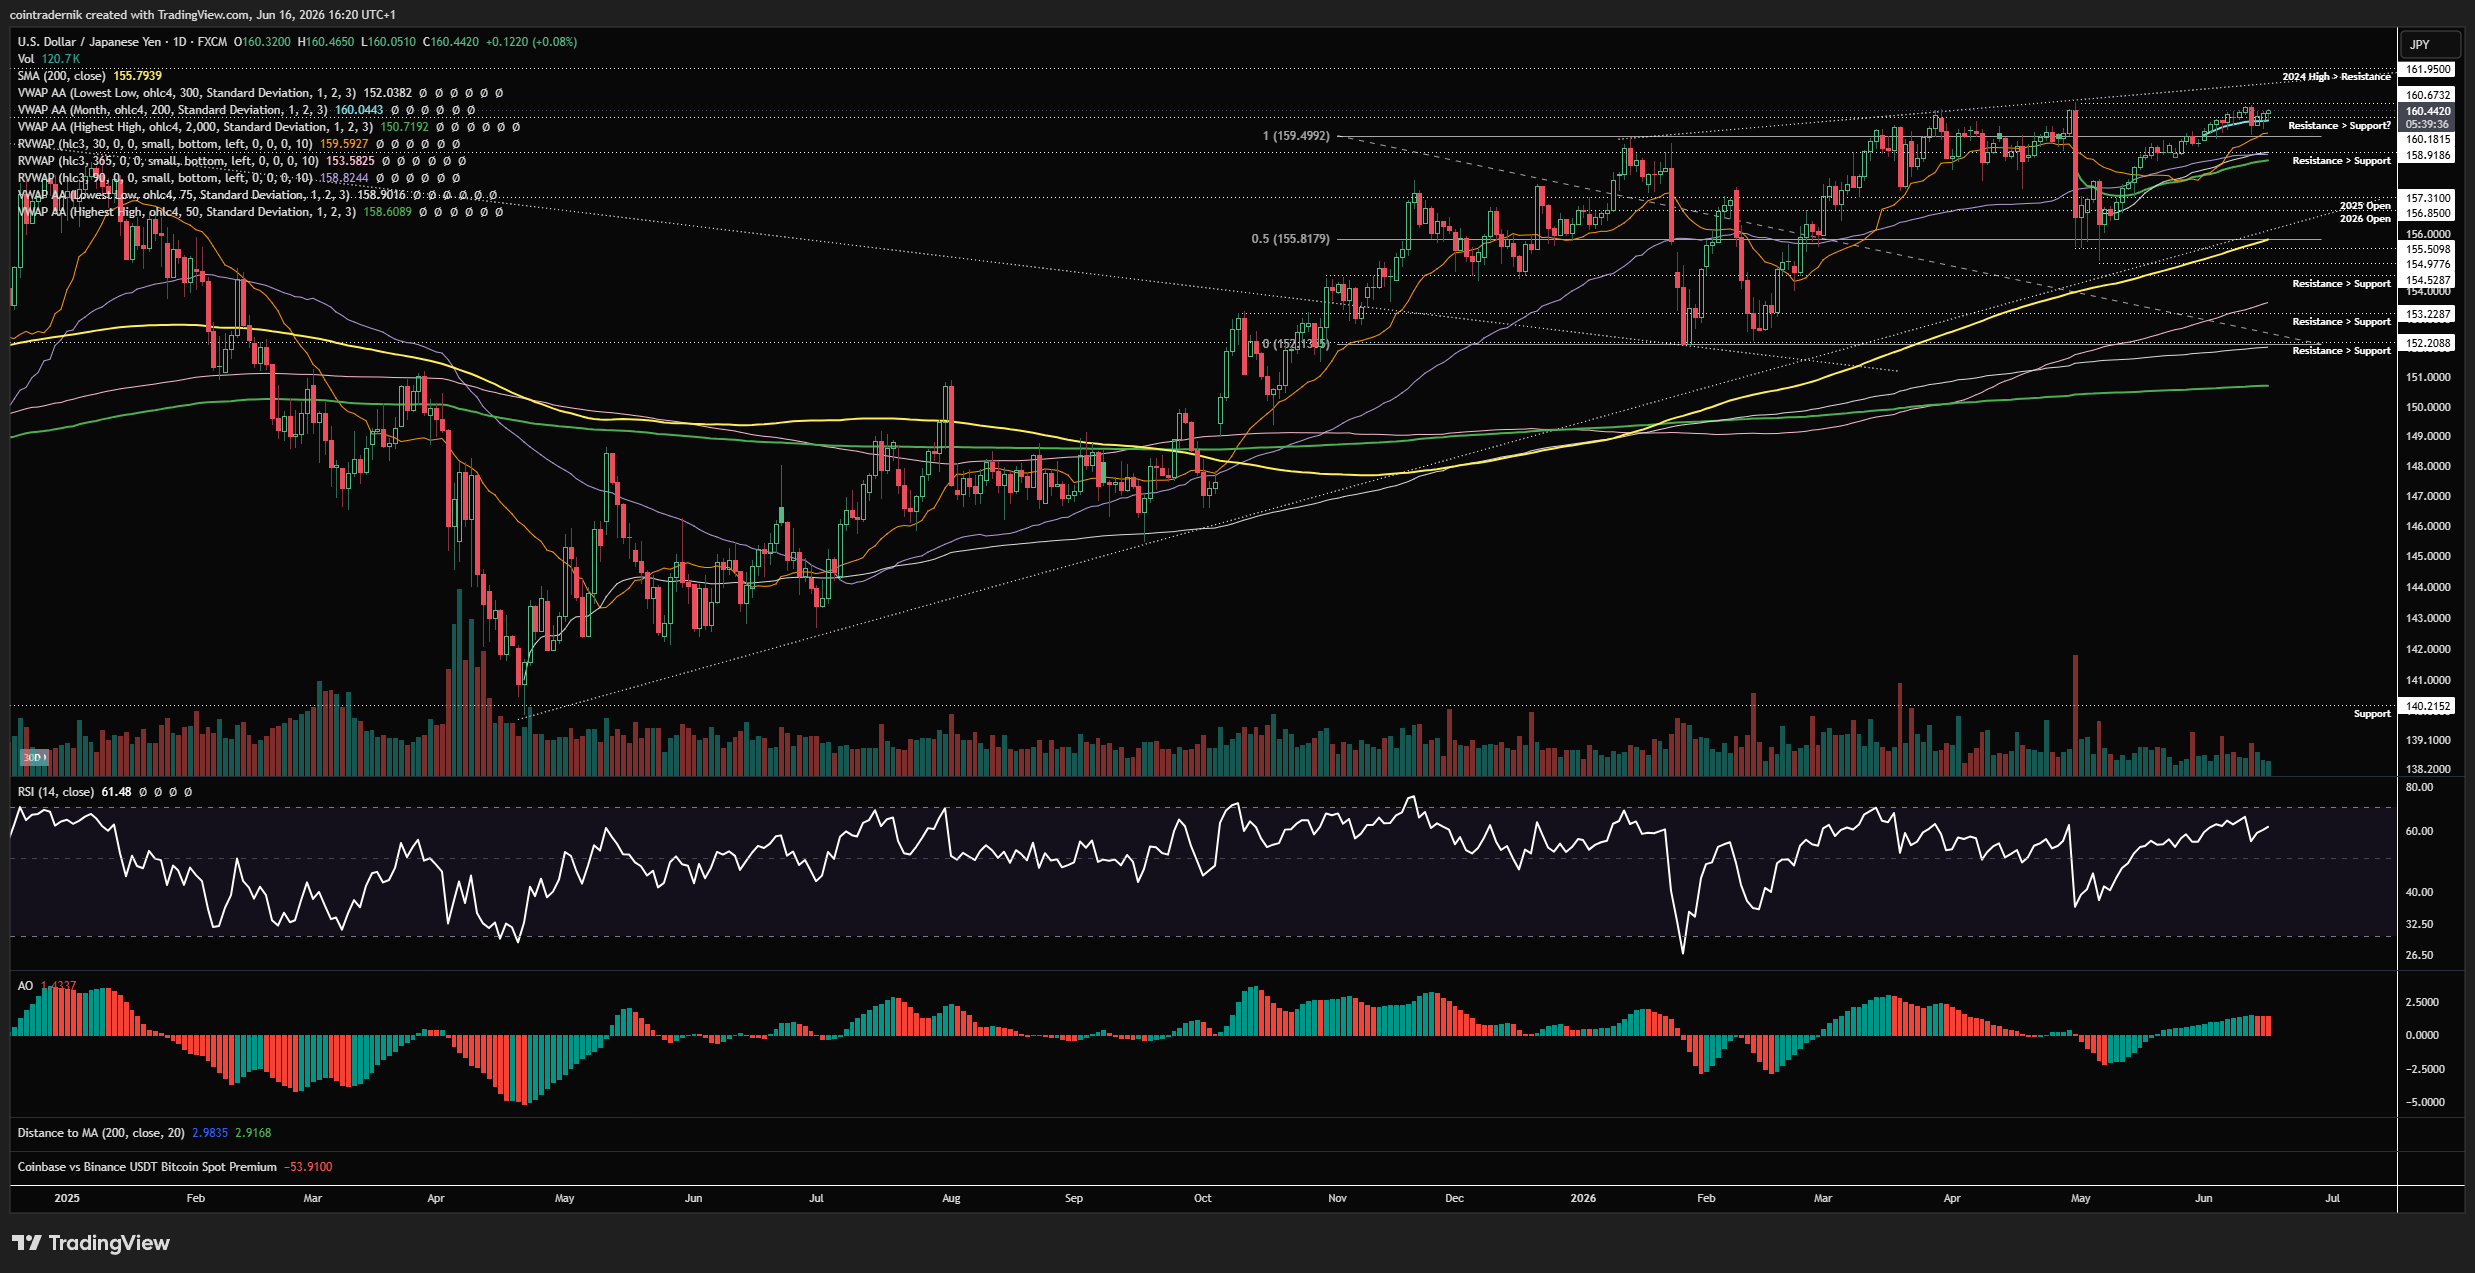The width and height of the screenshot is (2475, 1273).
Task: Select the 'Support' annotation near 140.2152
Action: coord(2372,714)
